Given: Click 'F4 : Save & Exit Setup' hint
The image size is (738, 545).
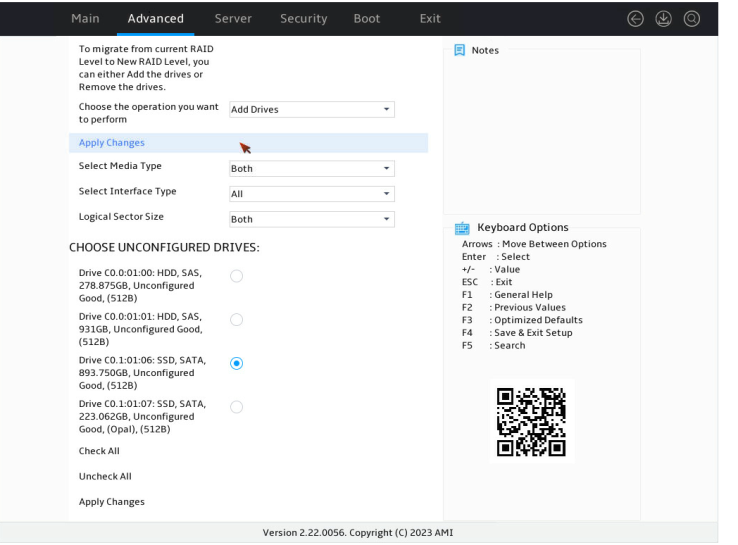Looking at the screenshot, I should coord(517,333).
